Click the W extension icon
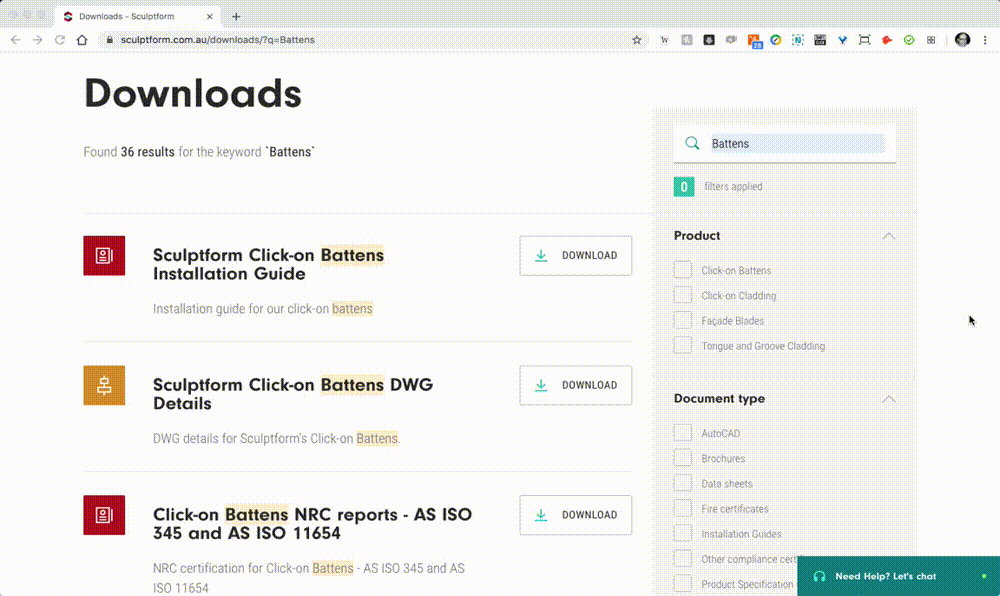Image resolution: width=1000 pixels, height=596 pixels. point(665,40)
